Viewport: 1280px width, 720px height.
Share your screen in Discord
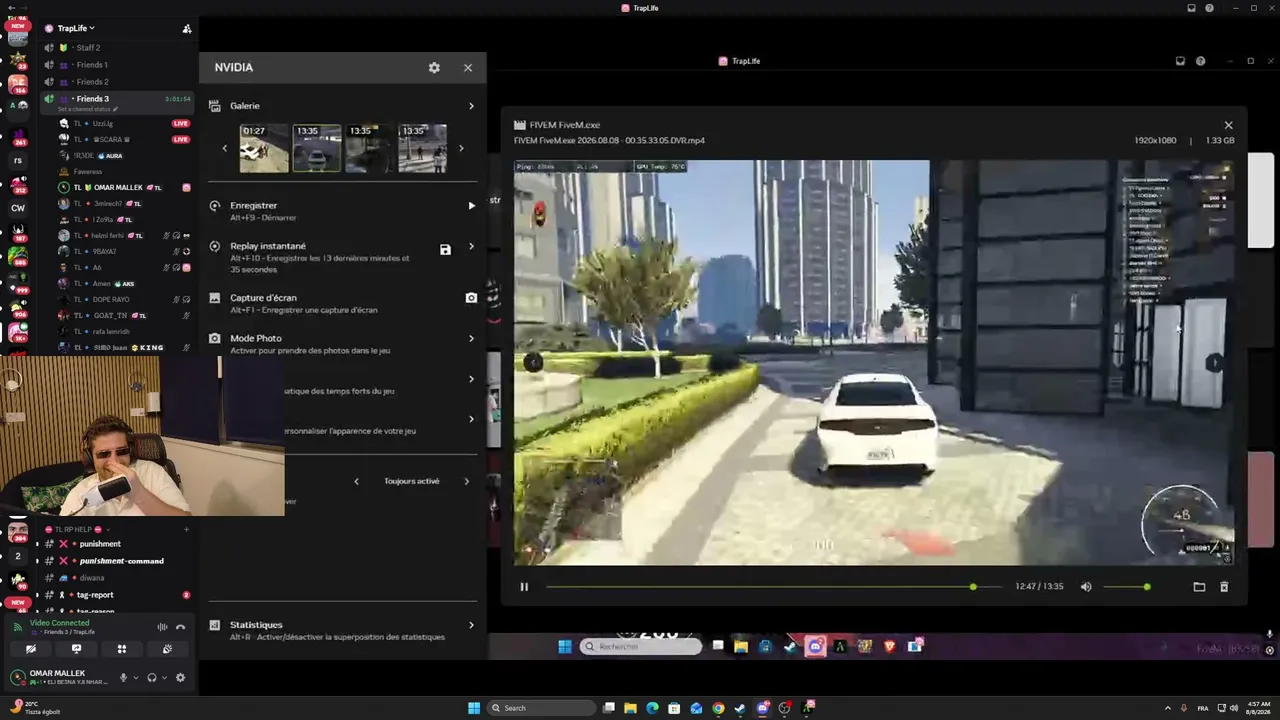point(76,649)
